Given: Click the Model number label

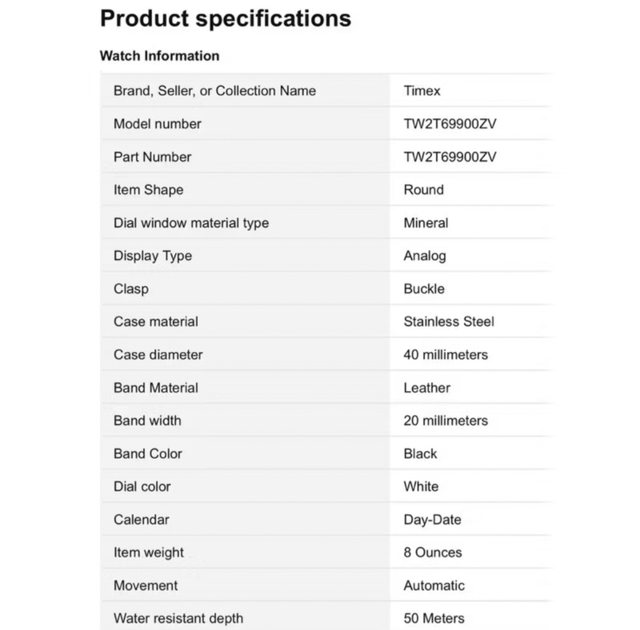Looking at the screenshot, I should (x=158, y=124).
